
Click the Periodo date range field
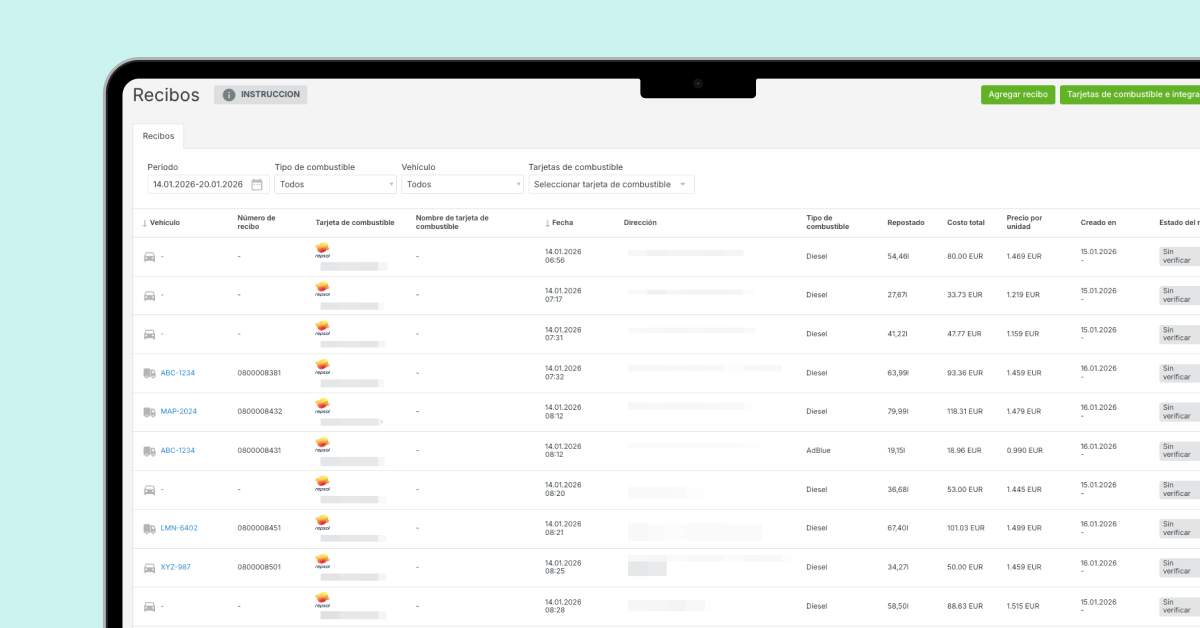(x=197, y=185)
